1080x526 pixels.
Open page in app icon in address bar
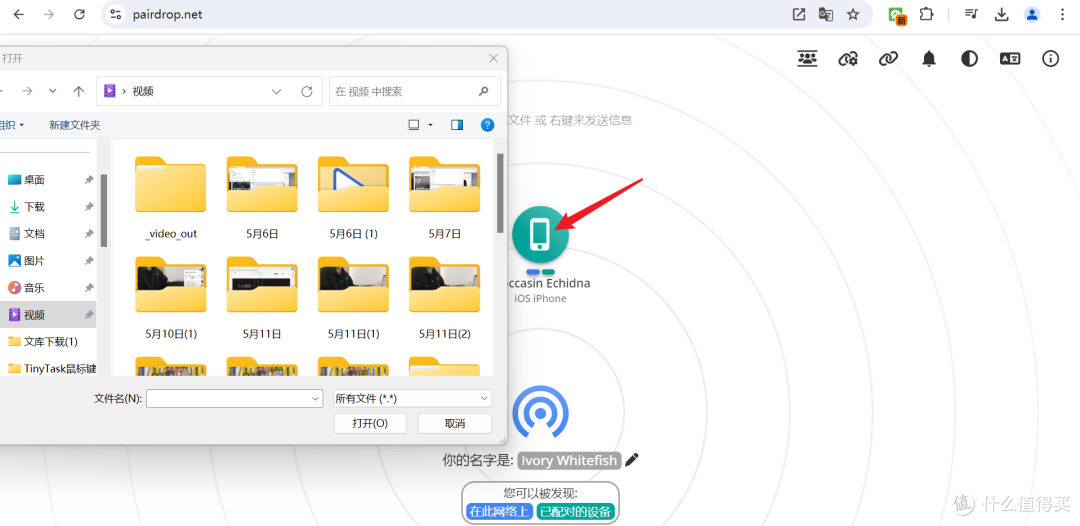click(x=799, y=14)
